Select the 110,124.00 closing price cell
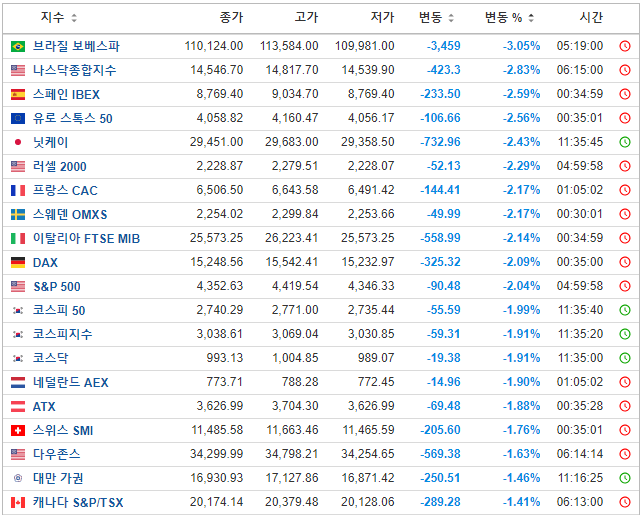 [214, 46]
